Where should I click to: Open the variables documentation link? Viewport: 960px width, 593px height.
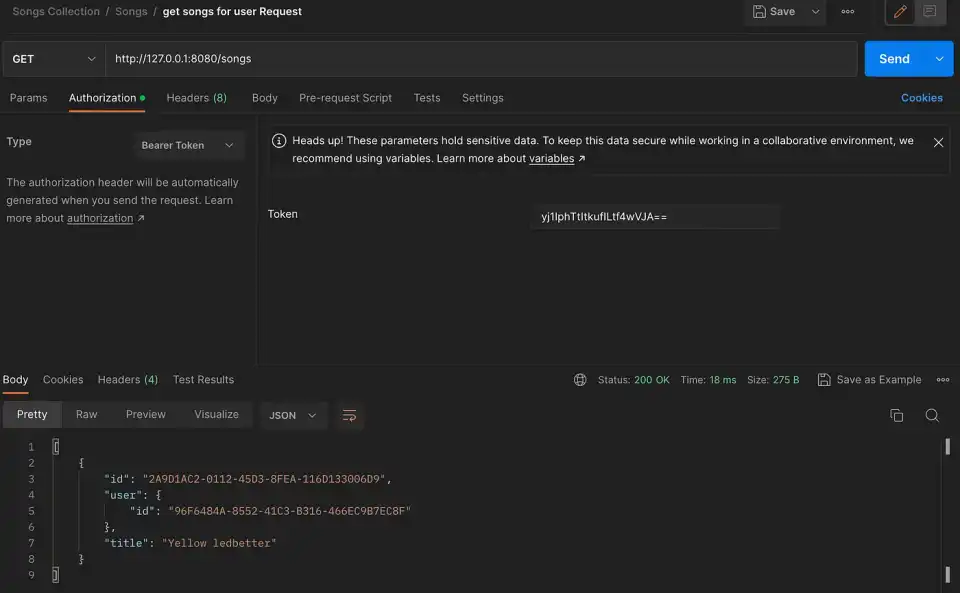(x=552, y=158)
